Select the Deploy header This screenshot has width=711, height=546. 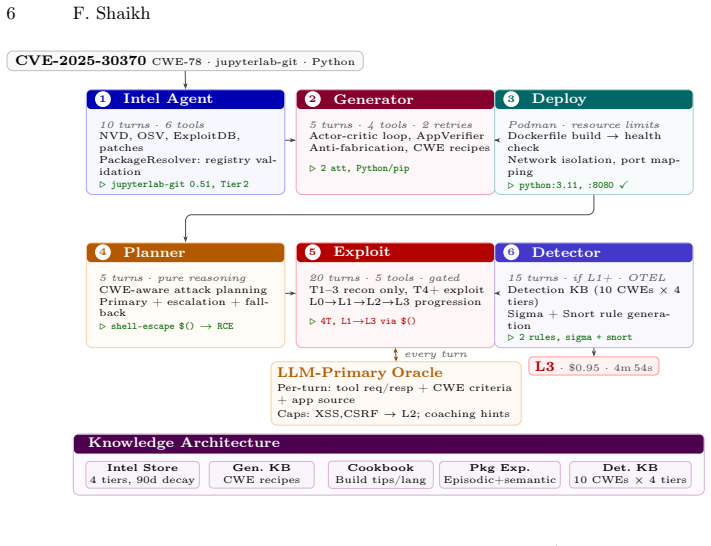(594, 99)
